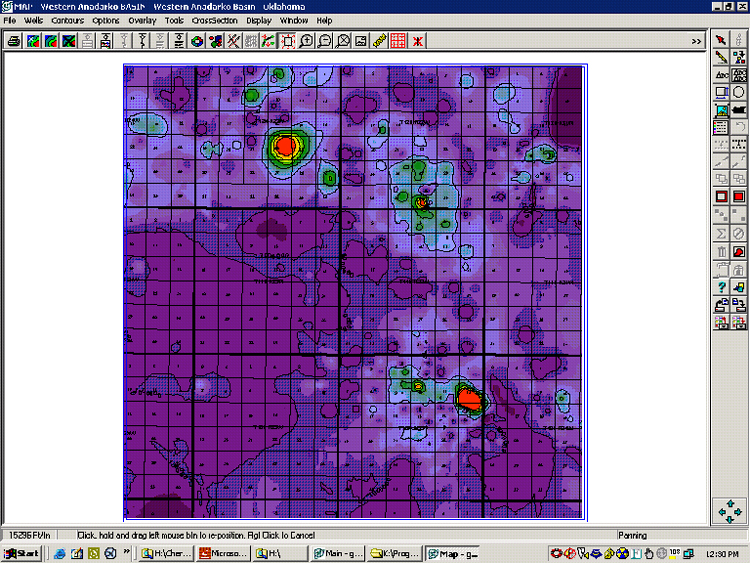This screenshot has width=750, height=563.
Task: Click the insert image icon in side palette
Action: pos(721,110)
